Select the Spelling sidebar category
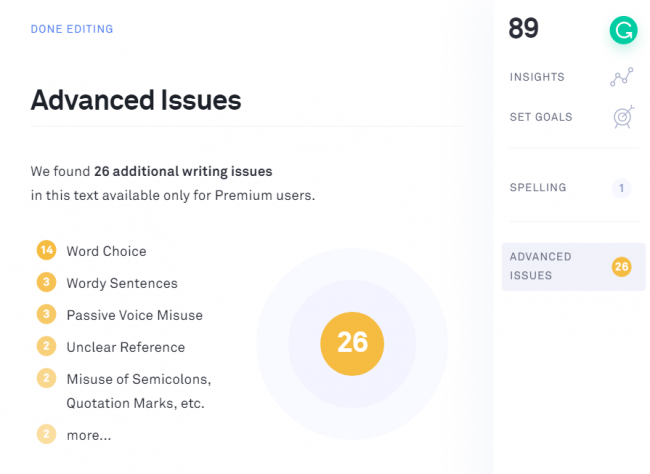 tap(538, 187)
